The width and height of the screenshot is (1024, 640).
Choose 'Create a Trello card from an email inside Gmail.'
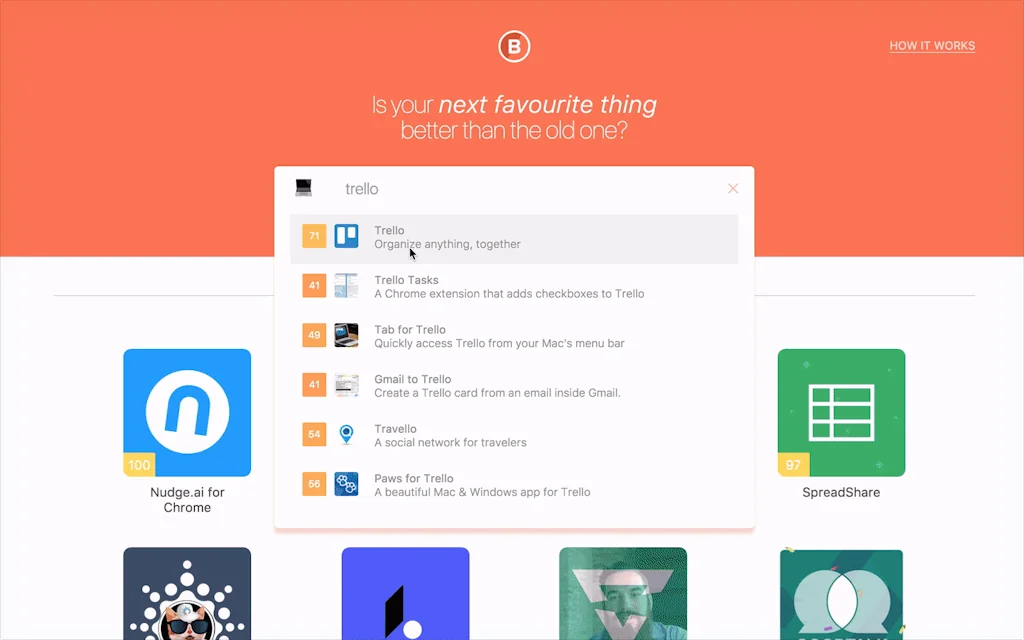point(497,393)
